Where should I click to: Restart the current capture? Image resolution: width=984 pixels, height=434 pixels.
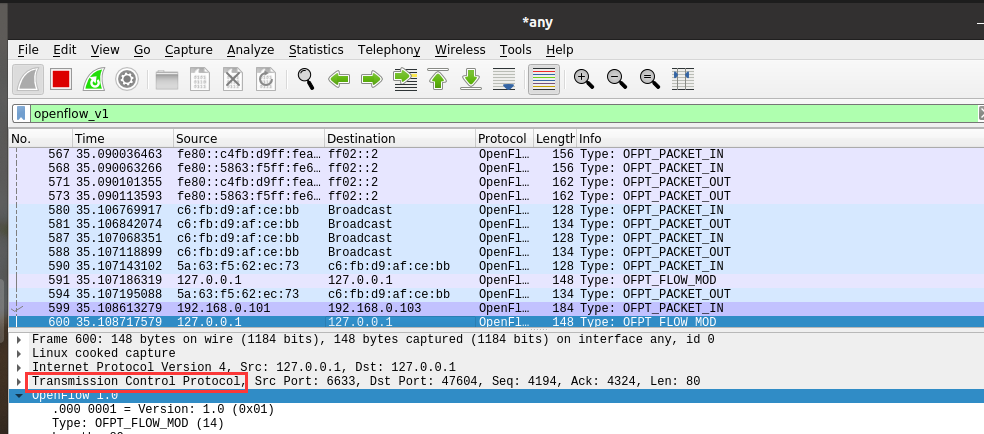(x=94, y=79)
